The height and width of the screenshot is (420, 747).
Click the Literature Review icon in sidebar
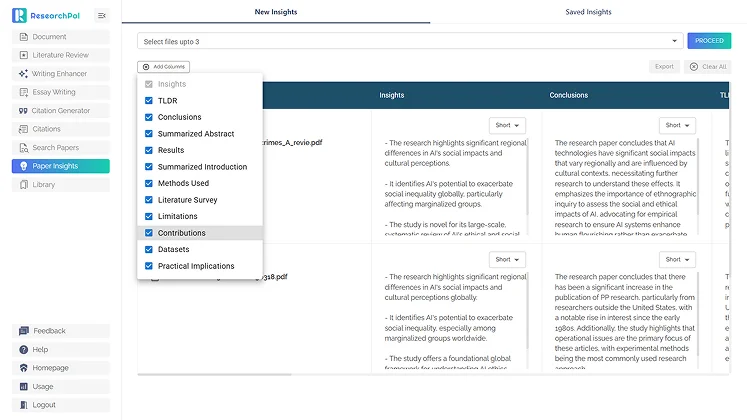[x=23, y=55]
